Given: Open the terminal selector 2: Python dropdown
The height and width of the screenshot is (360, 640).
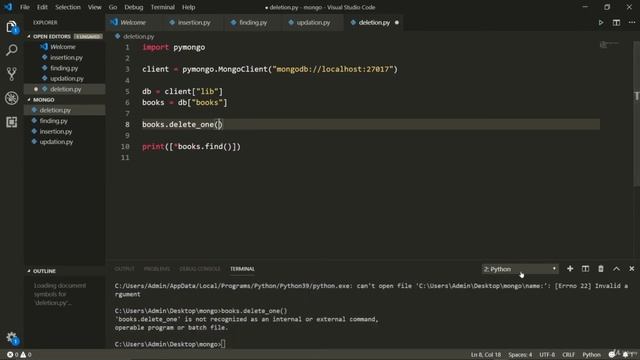Looking at the screenshot, I should 520,269.
